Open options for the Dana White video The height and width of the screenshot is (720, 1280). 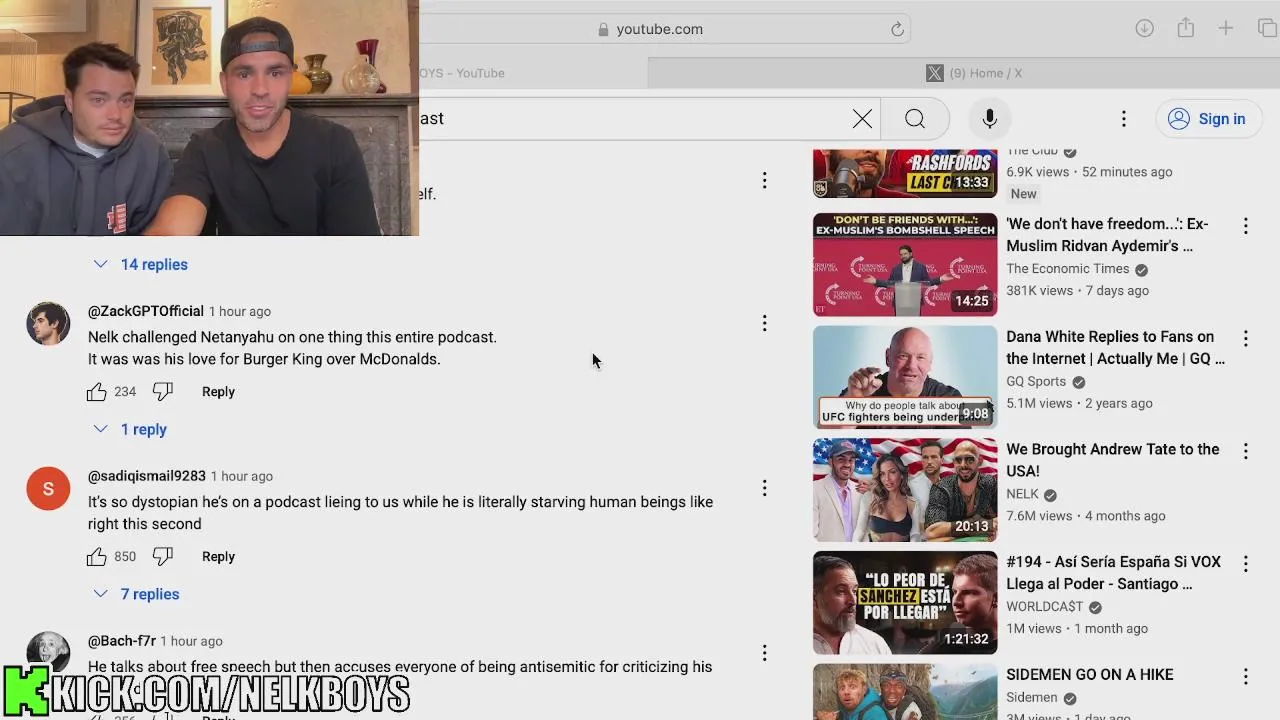[x=1246, y=339]
